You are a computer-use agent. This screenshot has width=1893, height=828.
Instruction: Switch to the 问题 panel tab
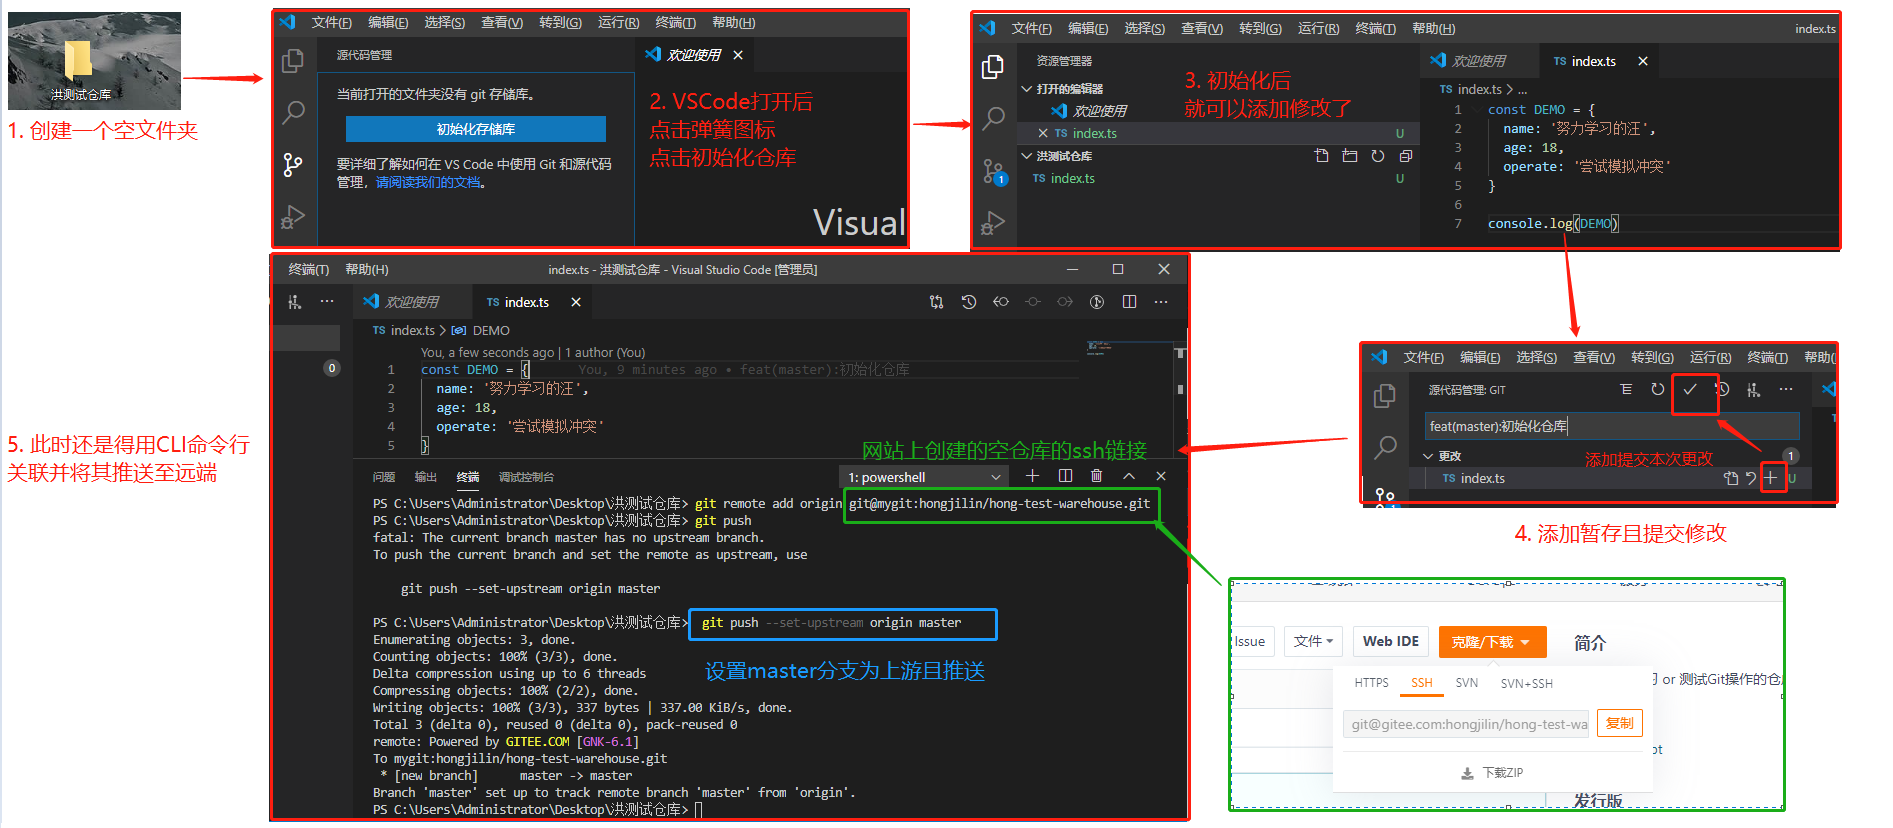[384, 477]
